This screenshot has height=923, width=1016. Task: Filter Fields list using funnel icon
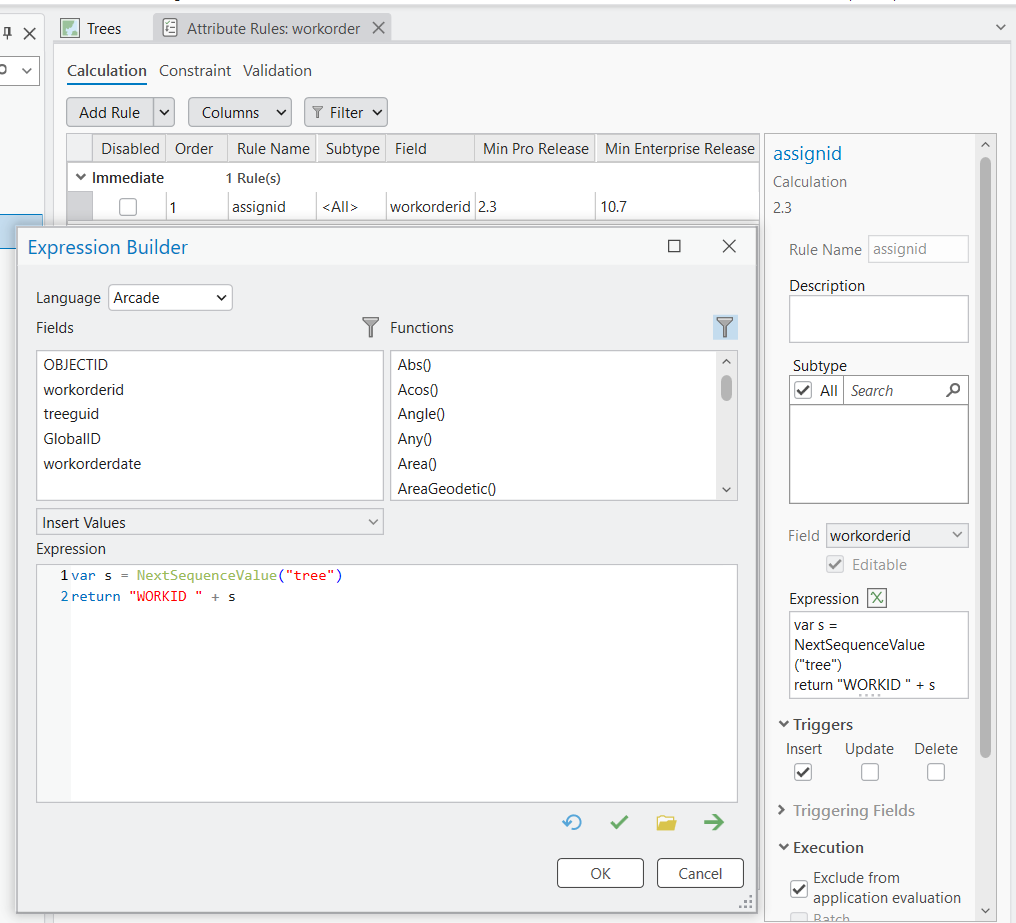[370, 327]
